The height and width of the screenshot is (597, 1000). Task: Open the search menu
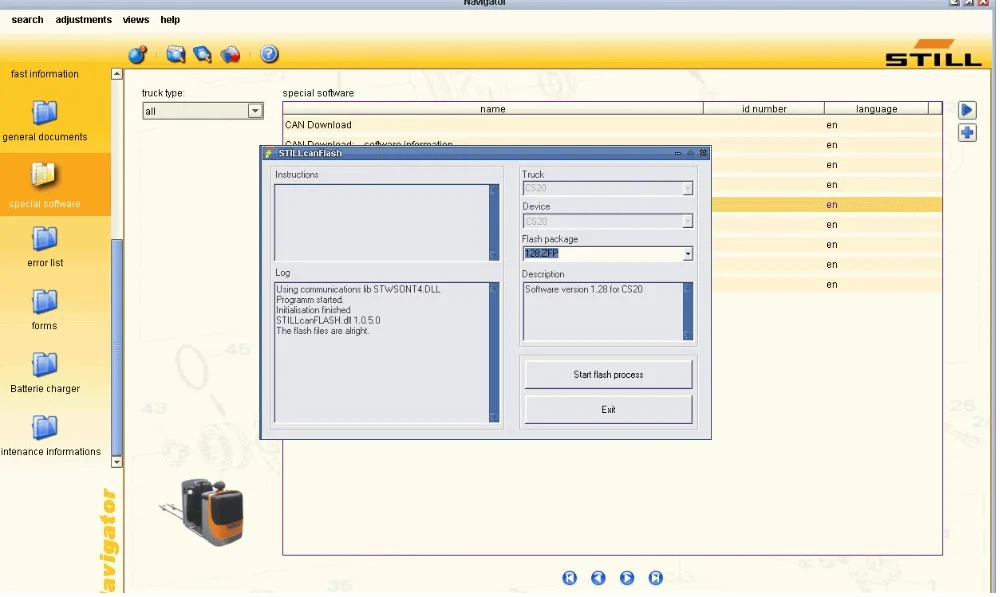(x=27, y=20)
